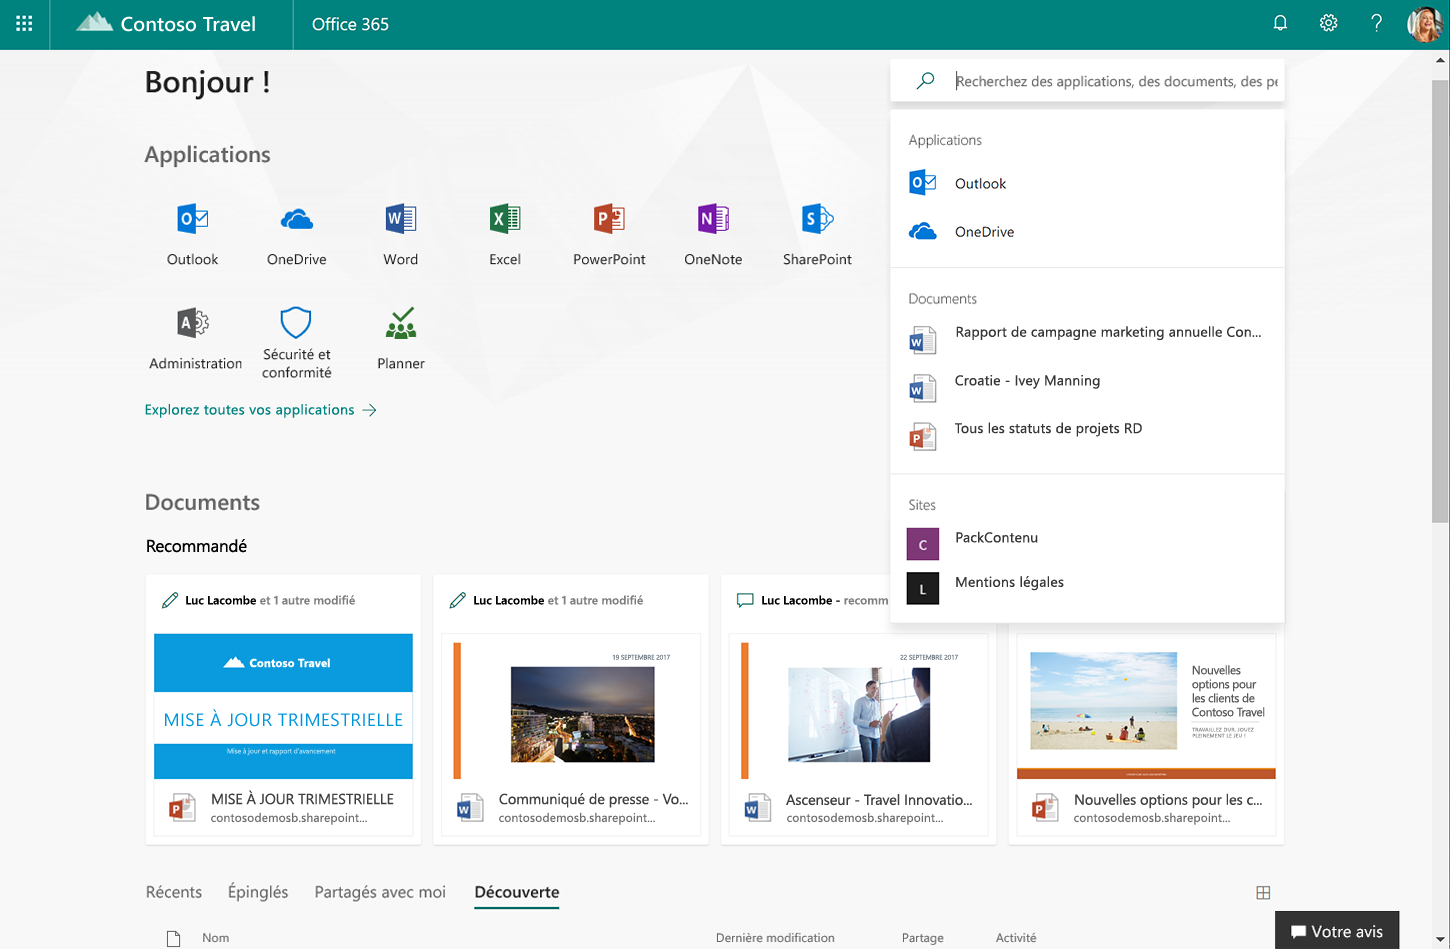Open the Mentions légales site suggestion
The height and width of the screenshot is (949, 1450).
1087,586
